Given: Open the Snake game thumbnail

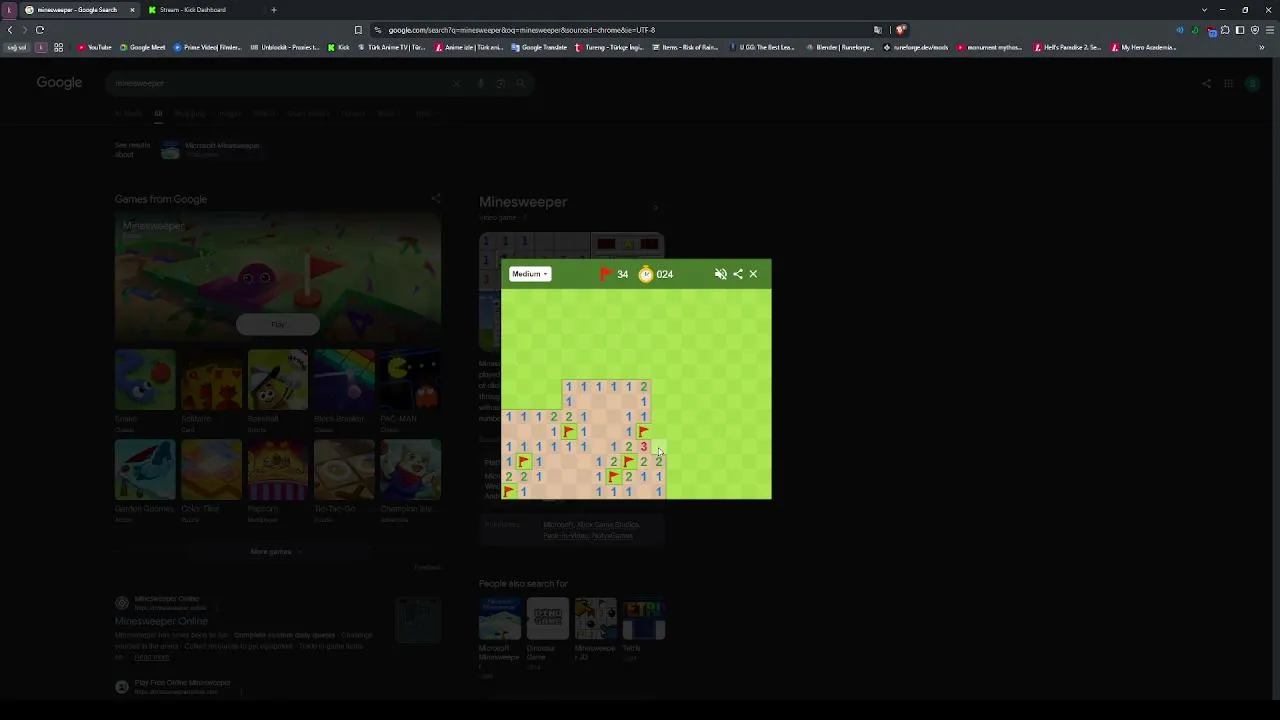Looking at the screenshot, I should pos(145,380).
